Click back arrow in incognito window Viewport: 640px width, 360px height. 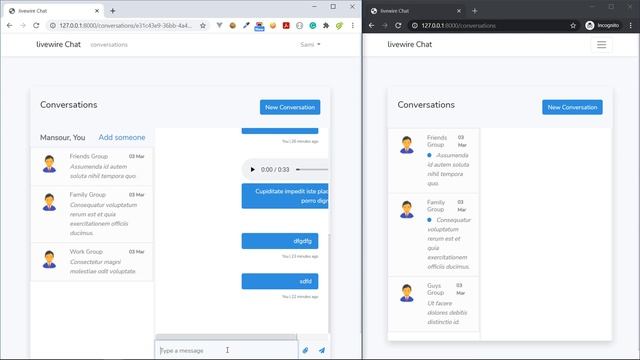click(371, 25)
